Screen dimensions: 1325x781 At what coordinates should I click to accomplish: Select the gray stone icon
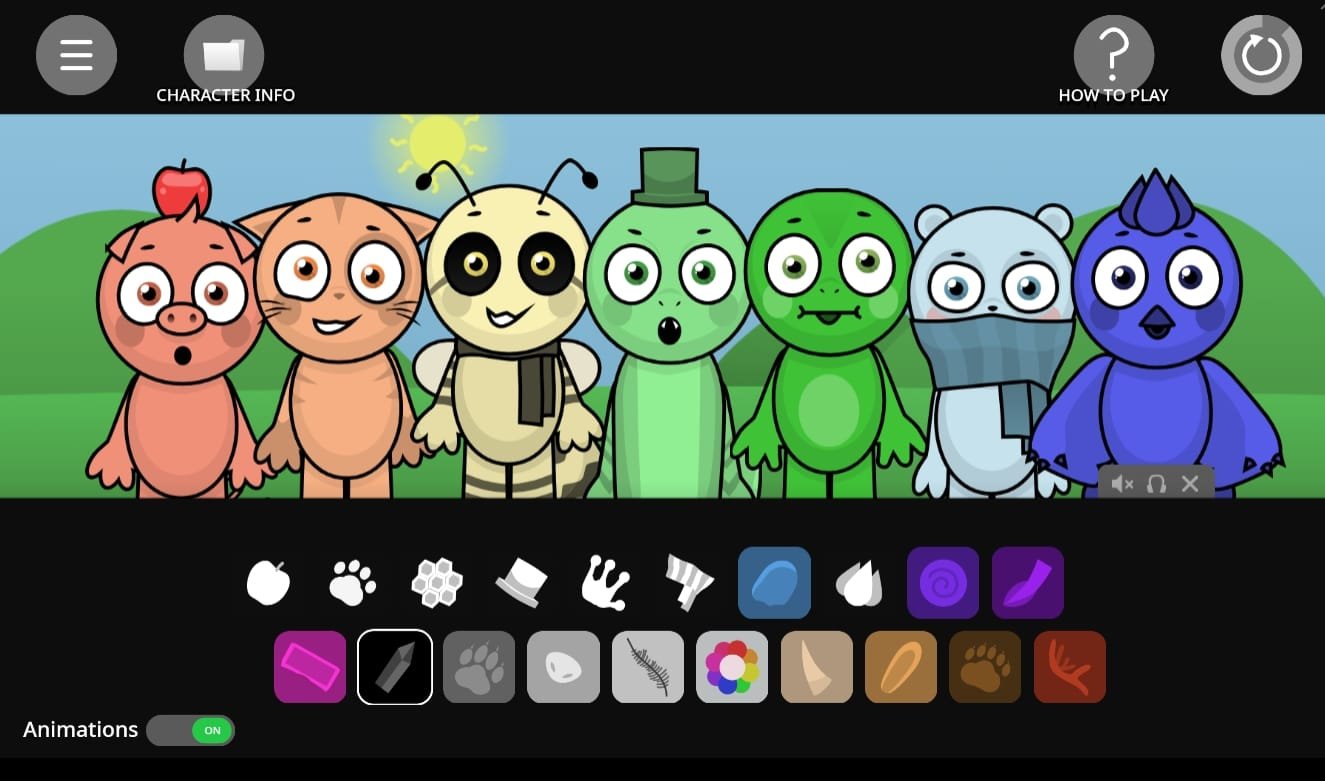[564, 667]
